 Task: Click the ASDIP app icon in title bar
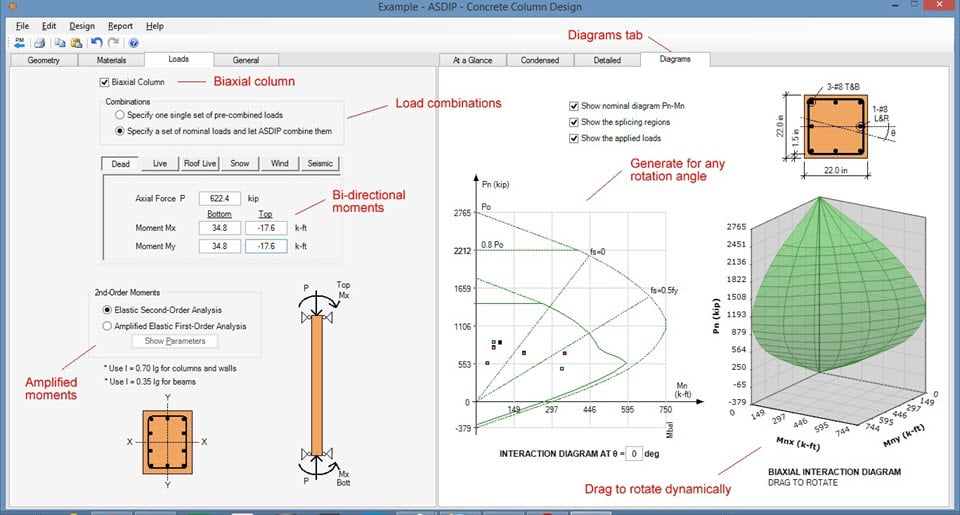(x=12, y=6)
